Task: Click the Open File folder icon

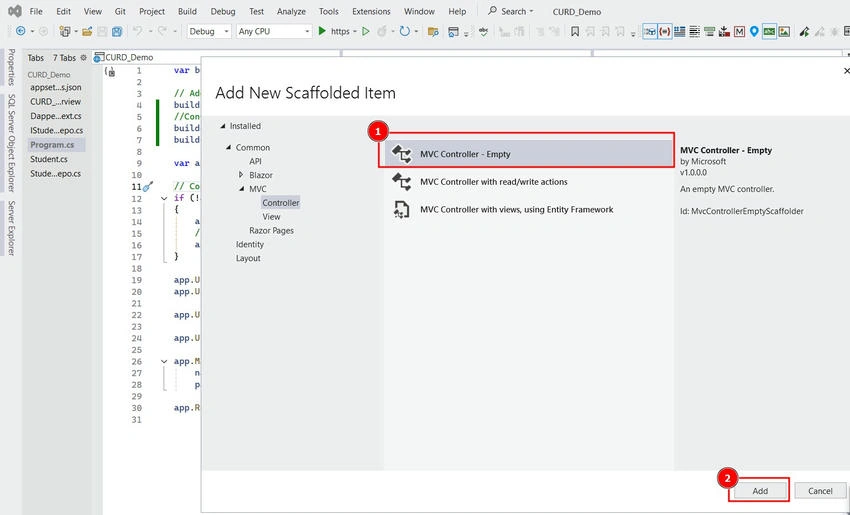Action: pos(87,31)
